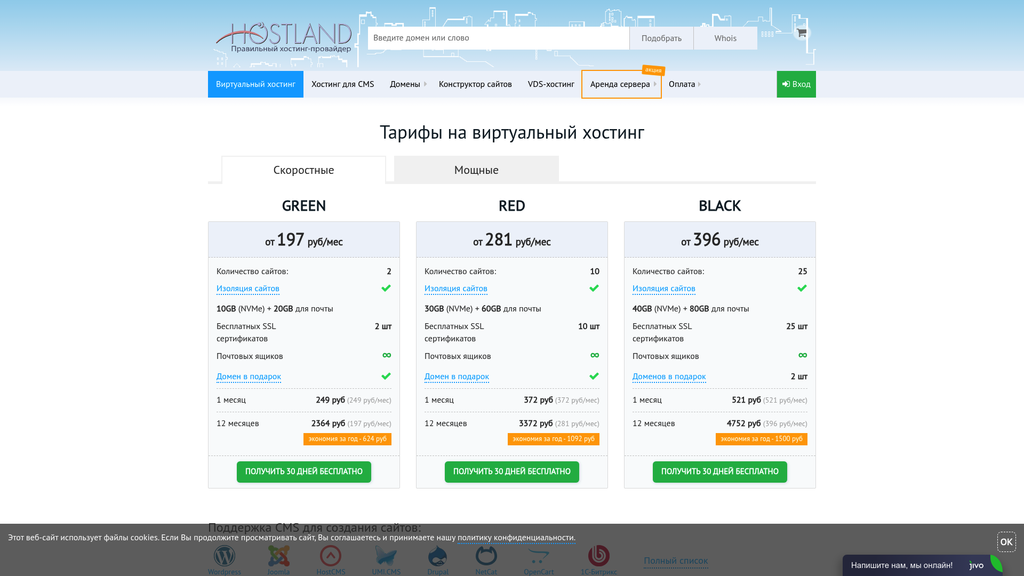Click the OpenCart shopping cart icon

[537, 557]
